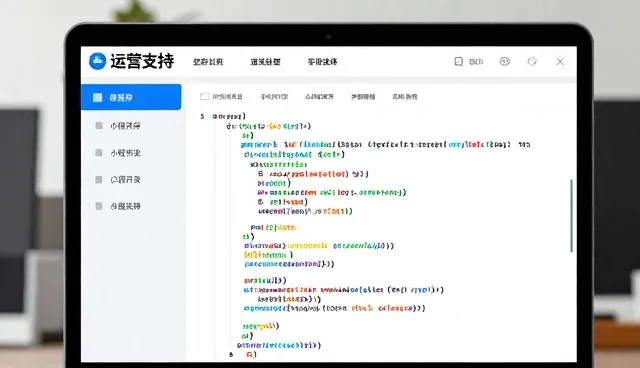Image resolution: width=640 pixels, height=368 pixels.
Task: Select the third sidebar item
Action: (x=131, y=153)
